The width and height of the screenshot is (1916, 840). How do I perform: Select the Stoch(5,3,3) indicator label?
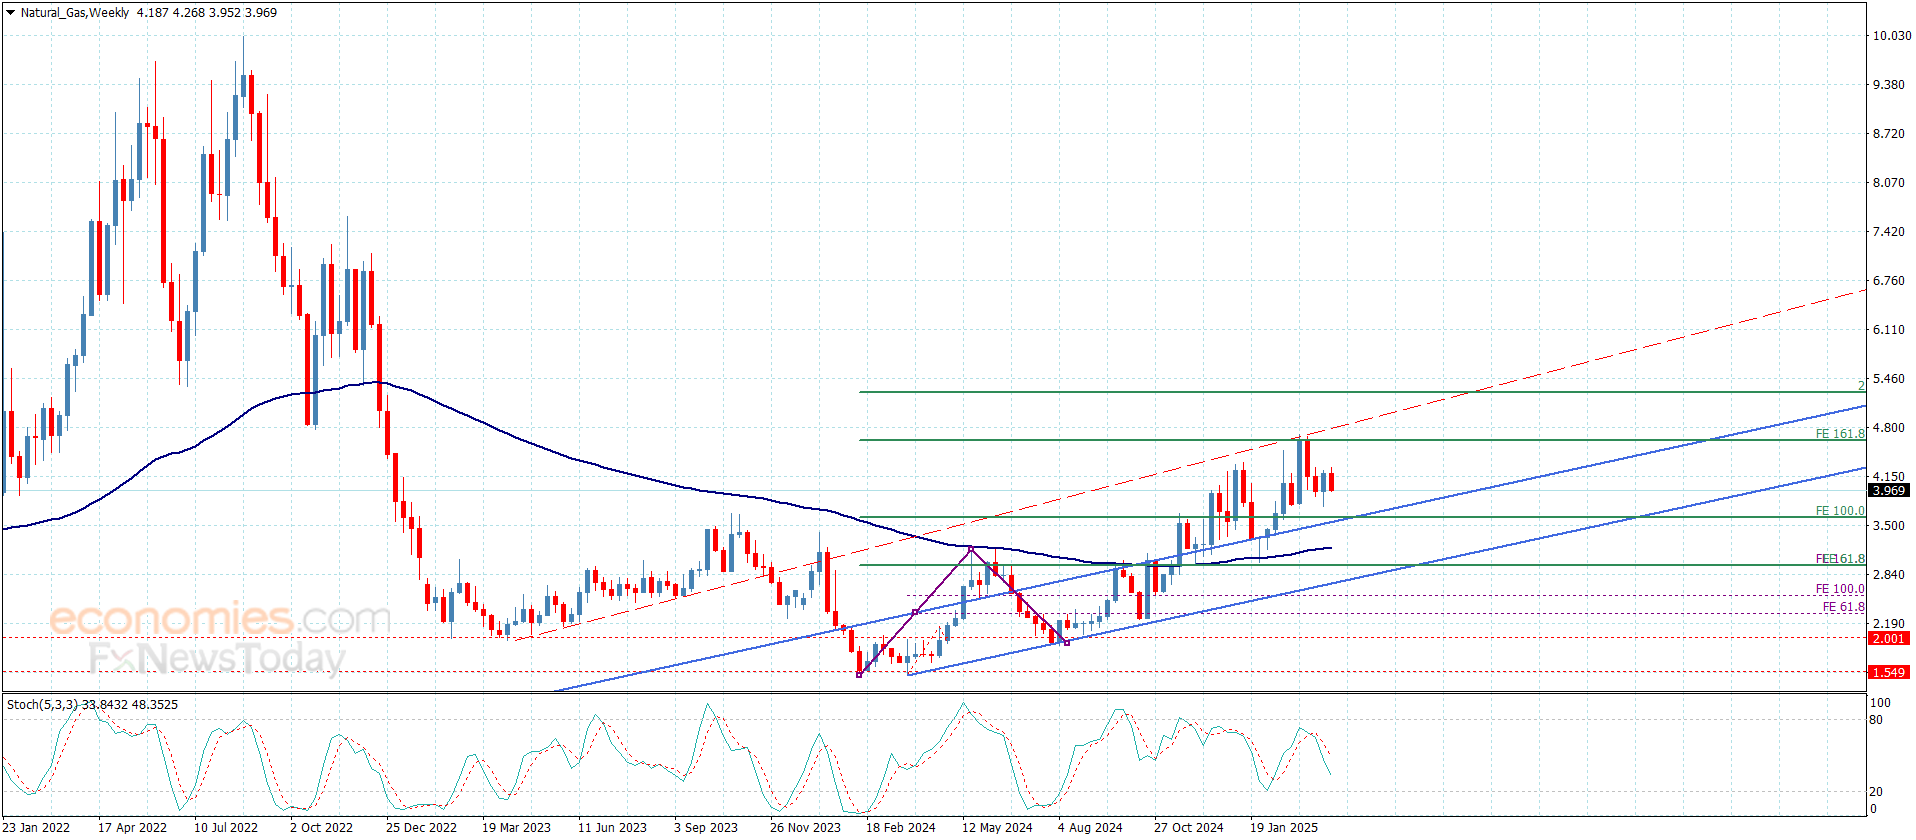(43, 705)
